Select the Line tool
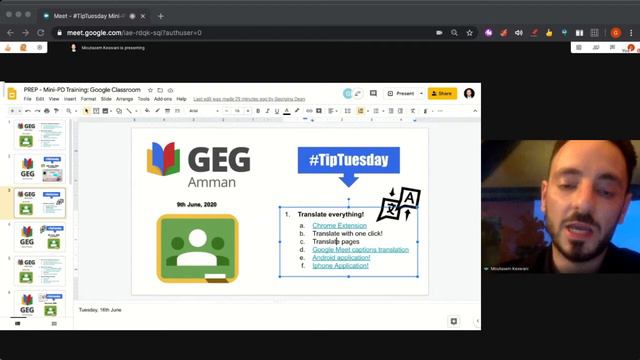 click(129, 111)
